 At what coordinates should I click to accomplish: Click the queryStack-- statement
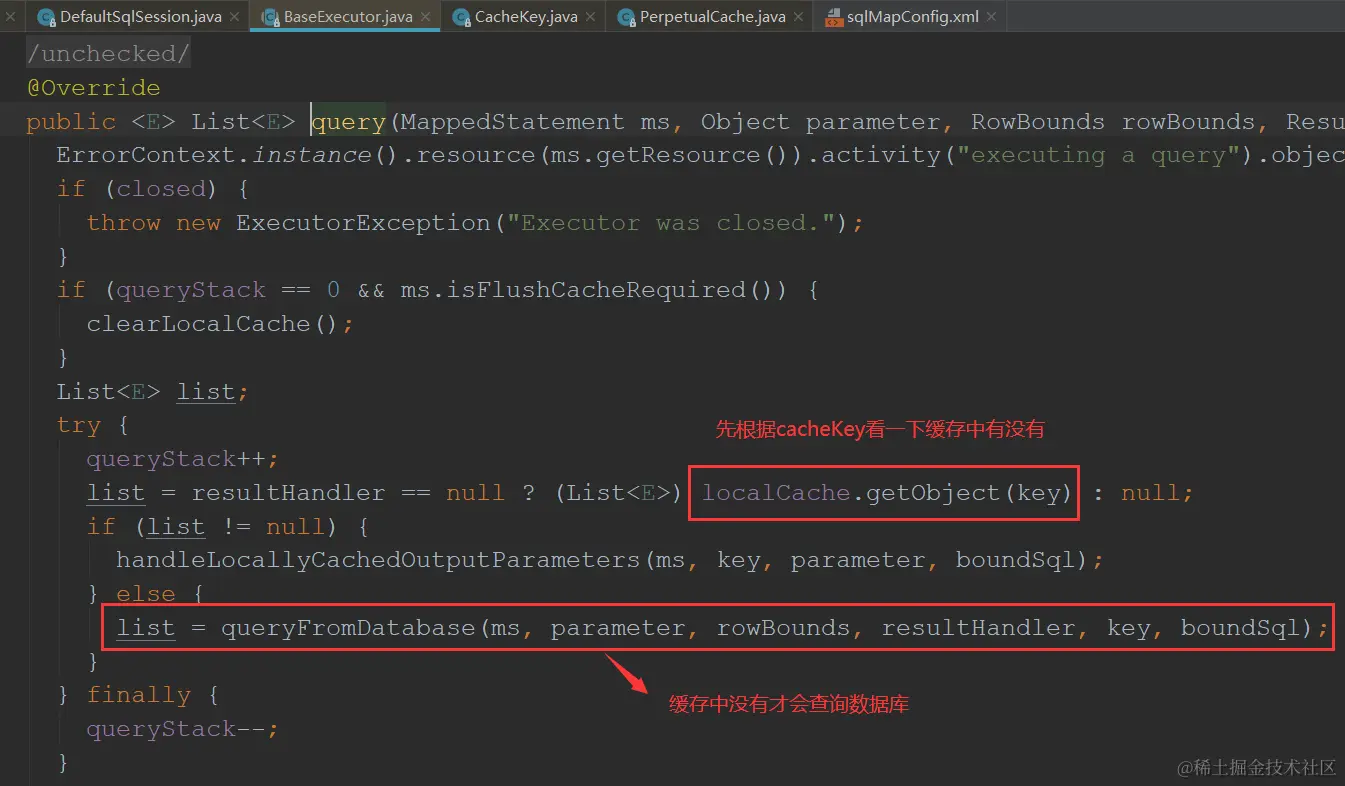pyautogui.click(x=182, y=729)
